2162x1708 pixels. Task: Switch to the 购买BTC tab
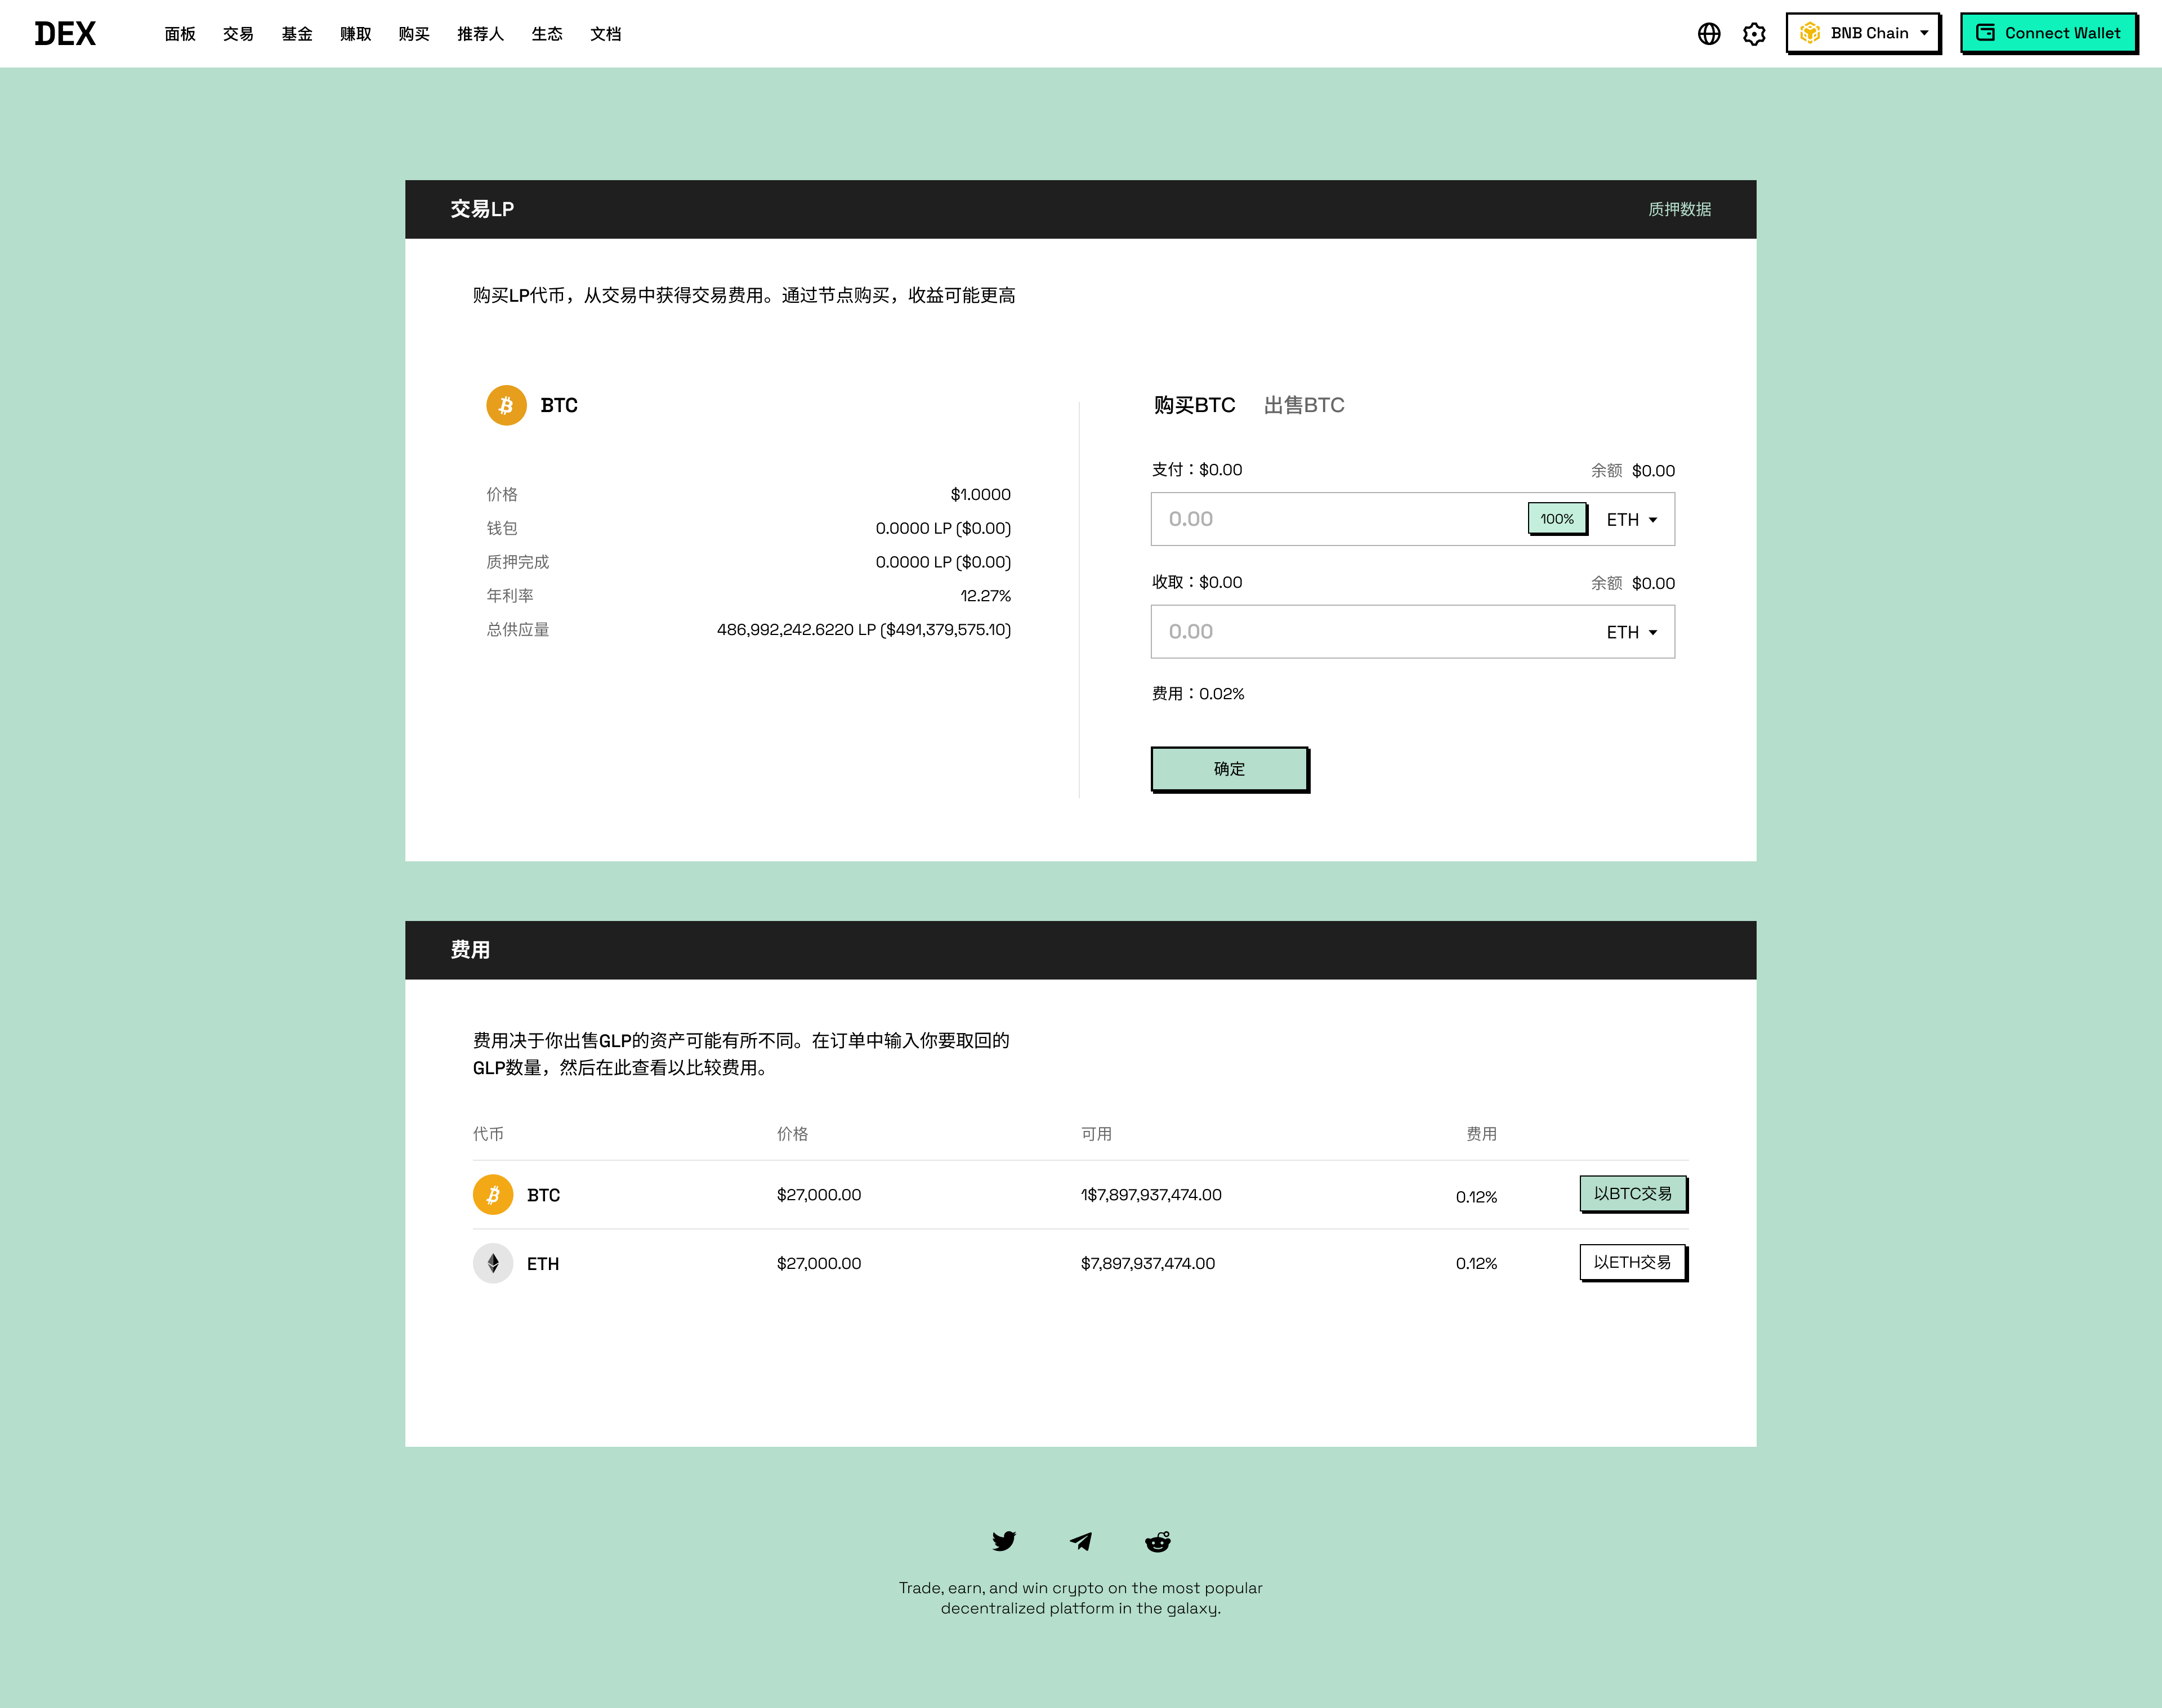coord(1194,405)
